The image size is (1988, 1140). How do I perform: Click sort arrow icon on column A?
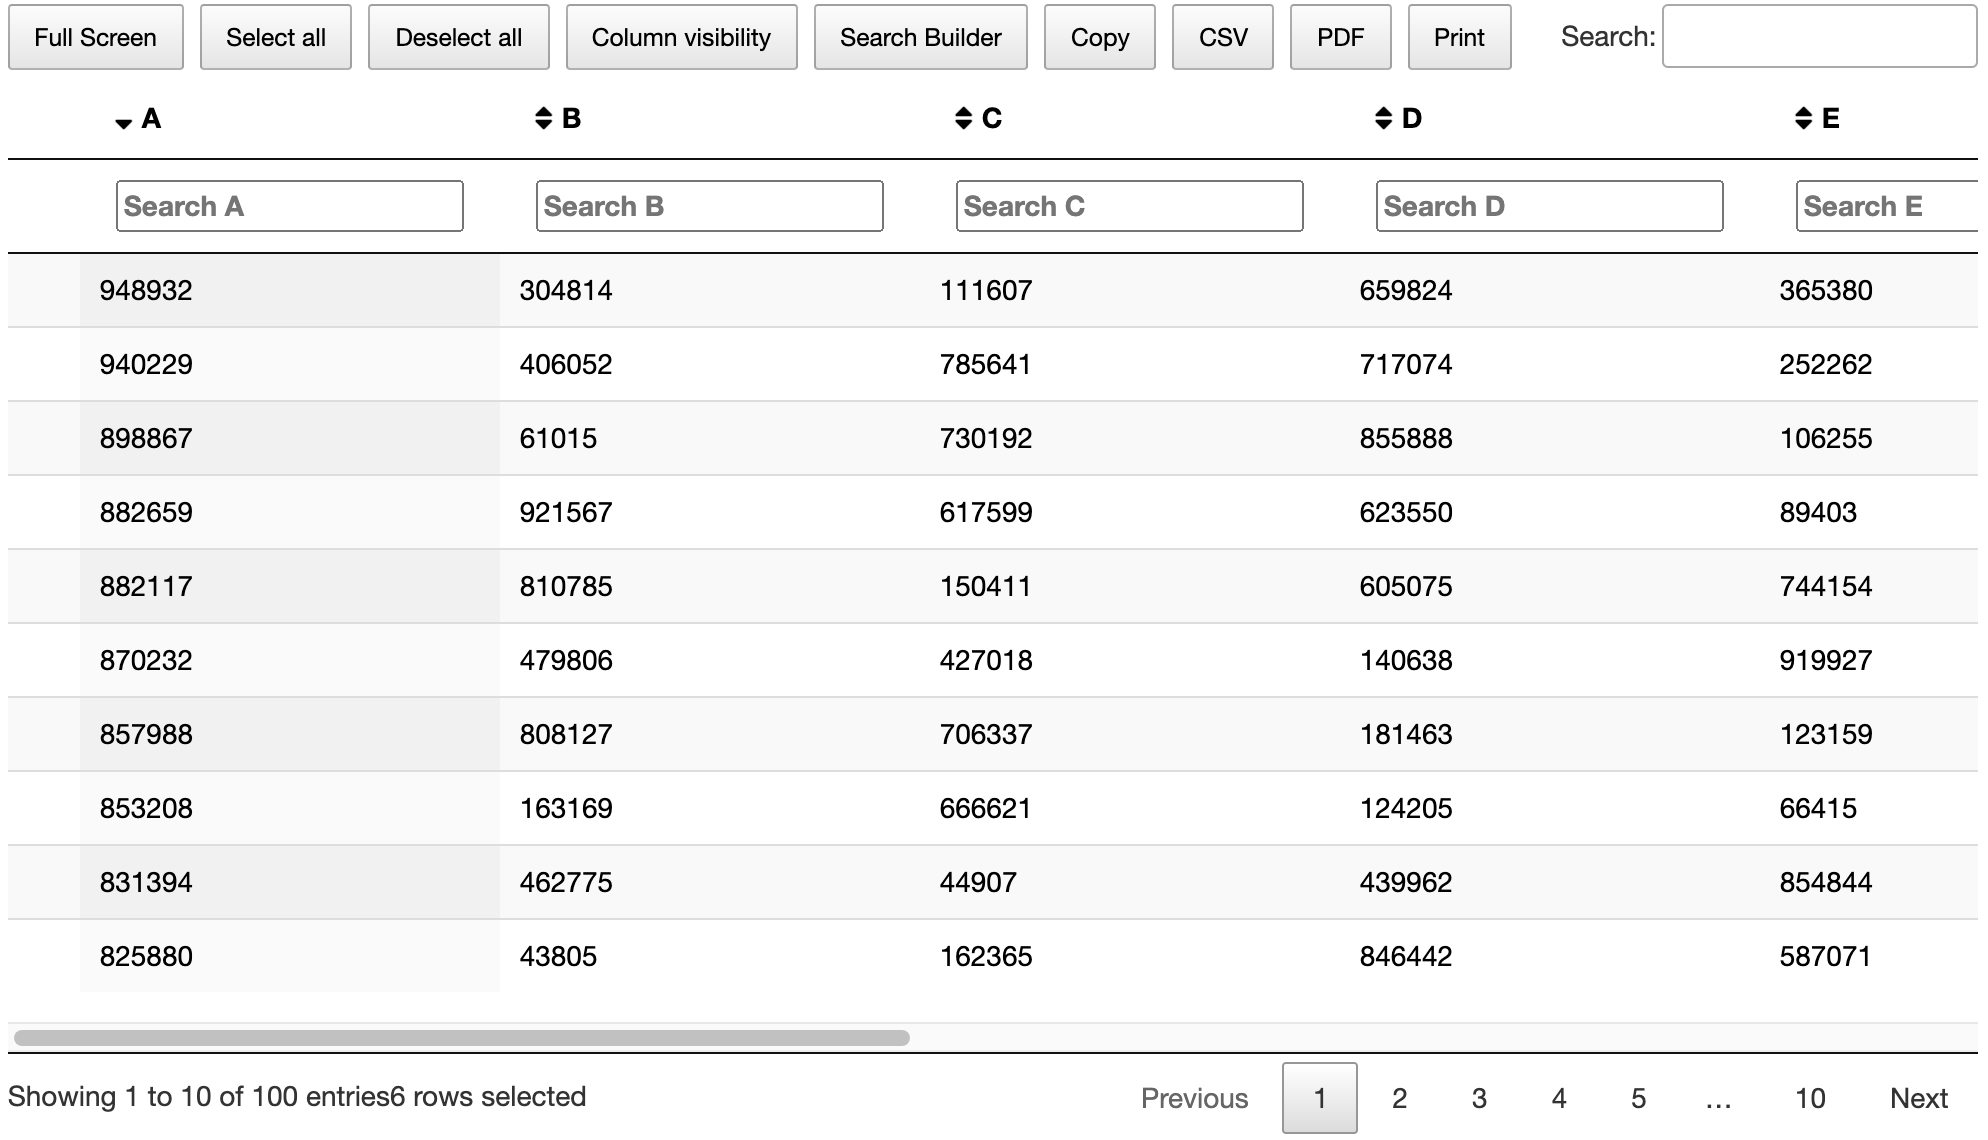pos(123,123)
